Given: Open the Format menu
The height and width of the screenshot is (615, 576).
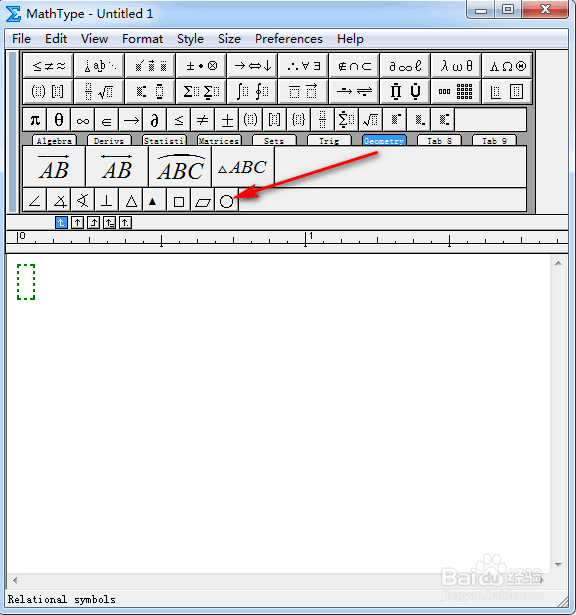Looking at the screenshot, I should click(142, 39).
